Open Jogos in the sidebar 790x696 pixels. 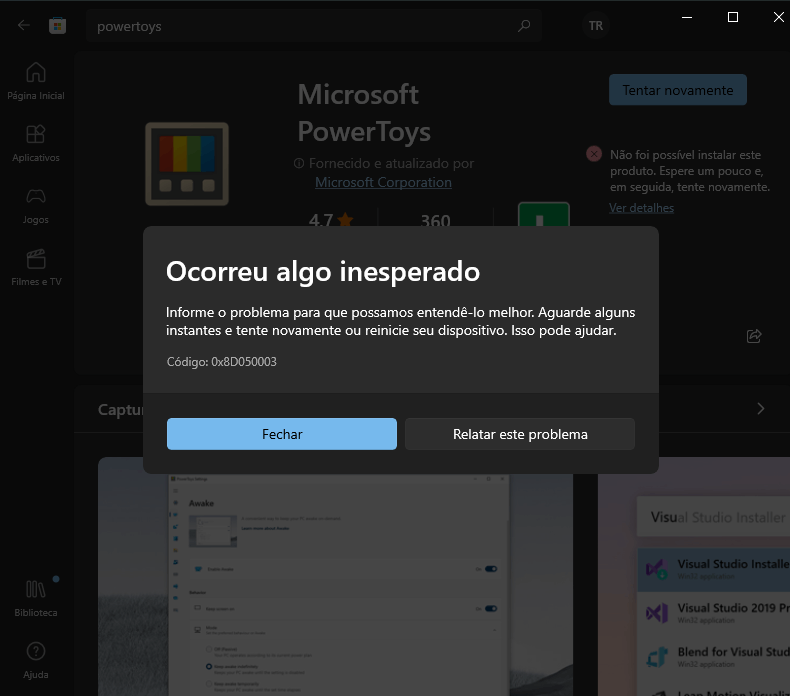pos(36,206)
